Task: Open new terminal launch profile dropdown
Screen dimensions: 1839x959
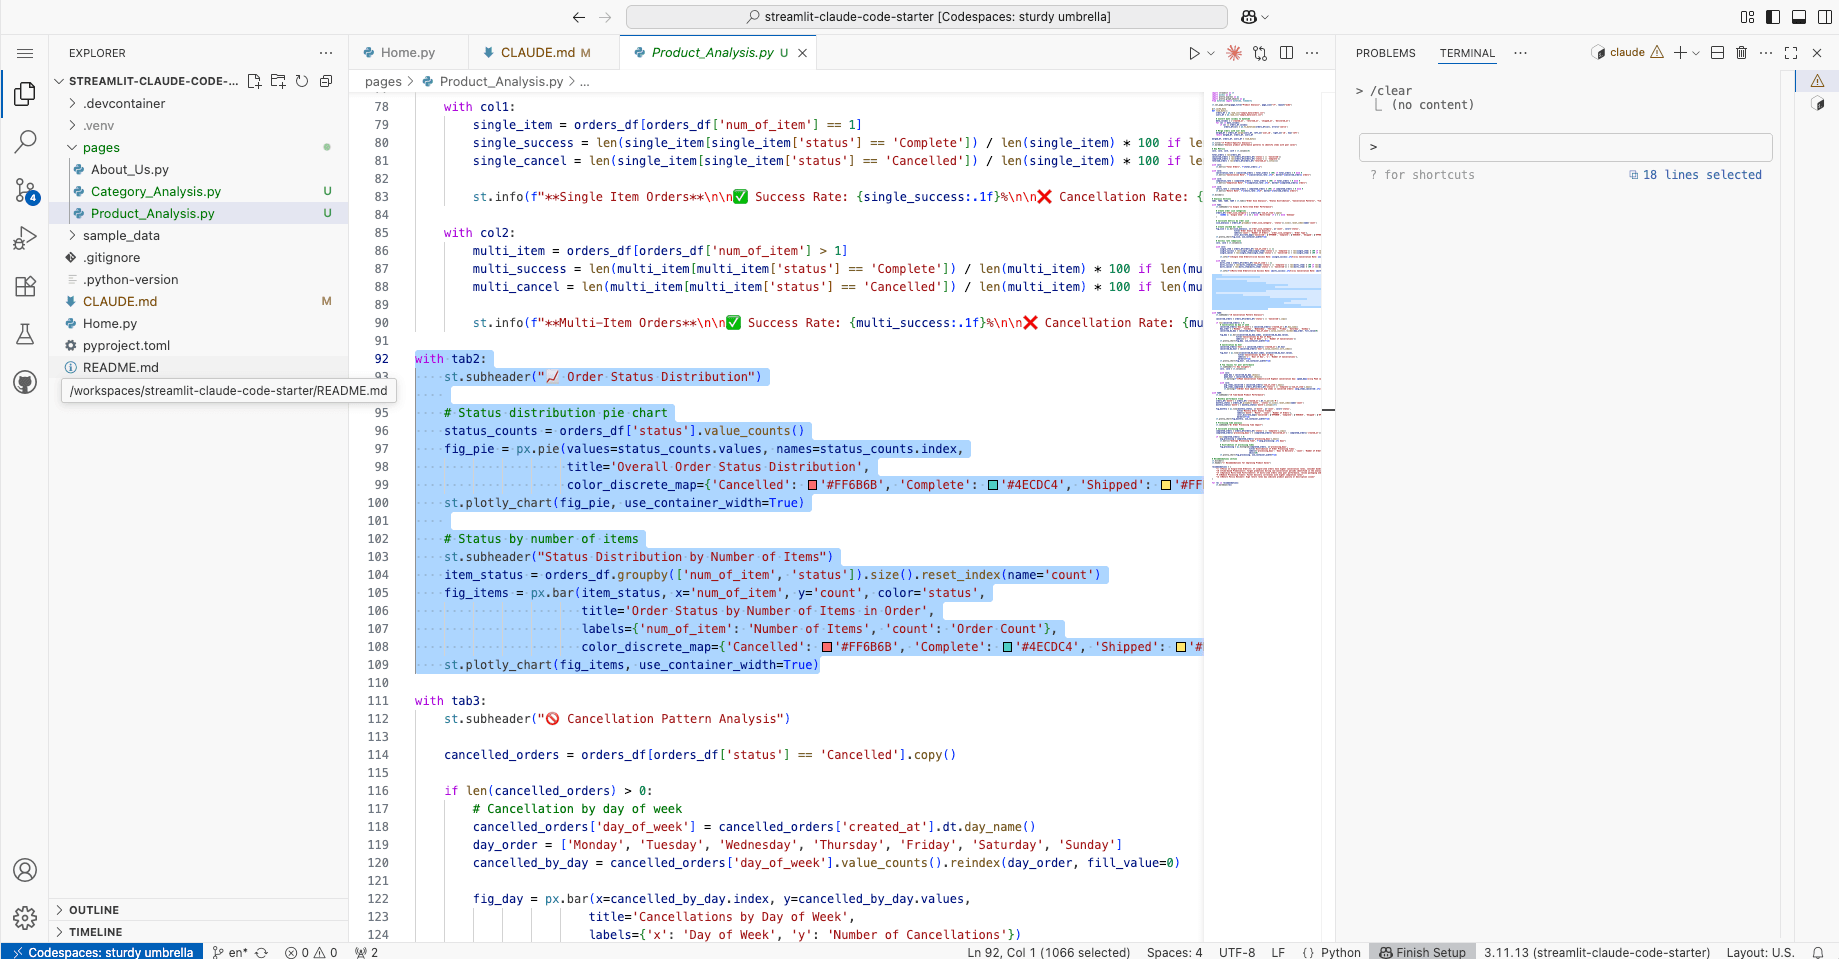Action: coord(1696,53)
